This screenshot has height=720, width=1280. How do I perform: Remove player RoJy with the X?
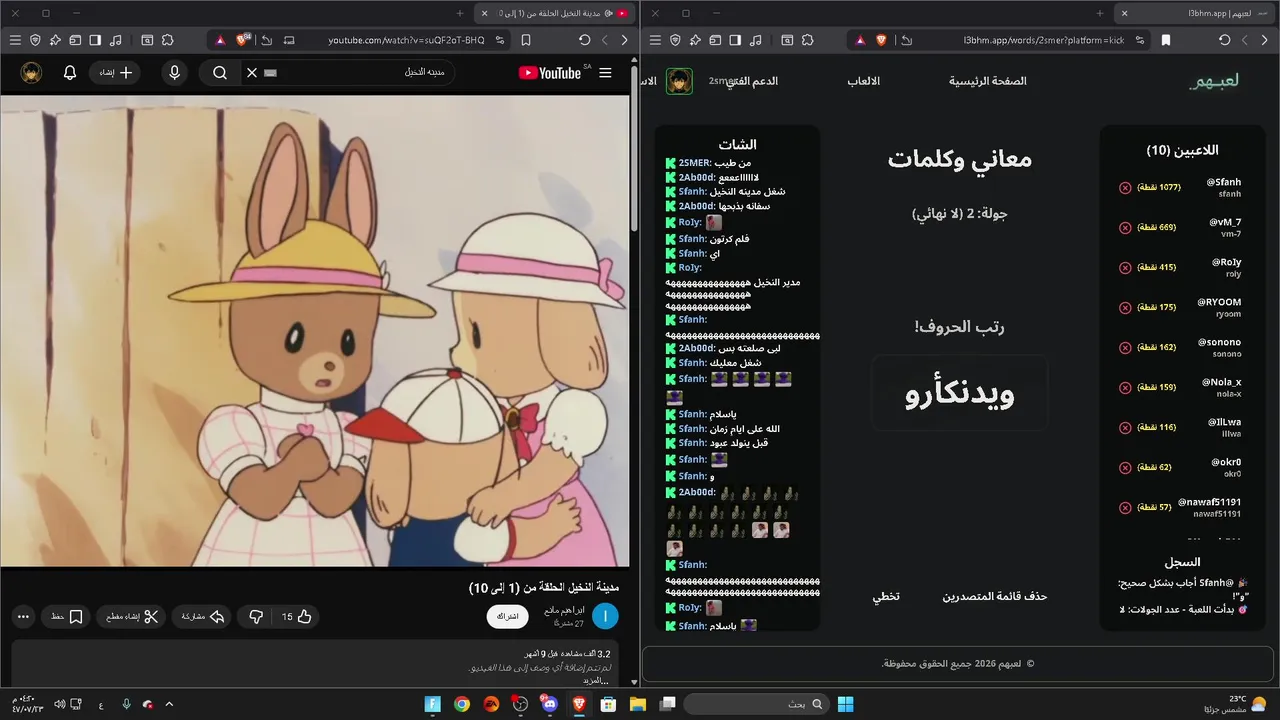(x=1125, y=267)
